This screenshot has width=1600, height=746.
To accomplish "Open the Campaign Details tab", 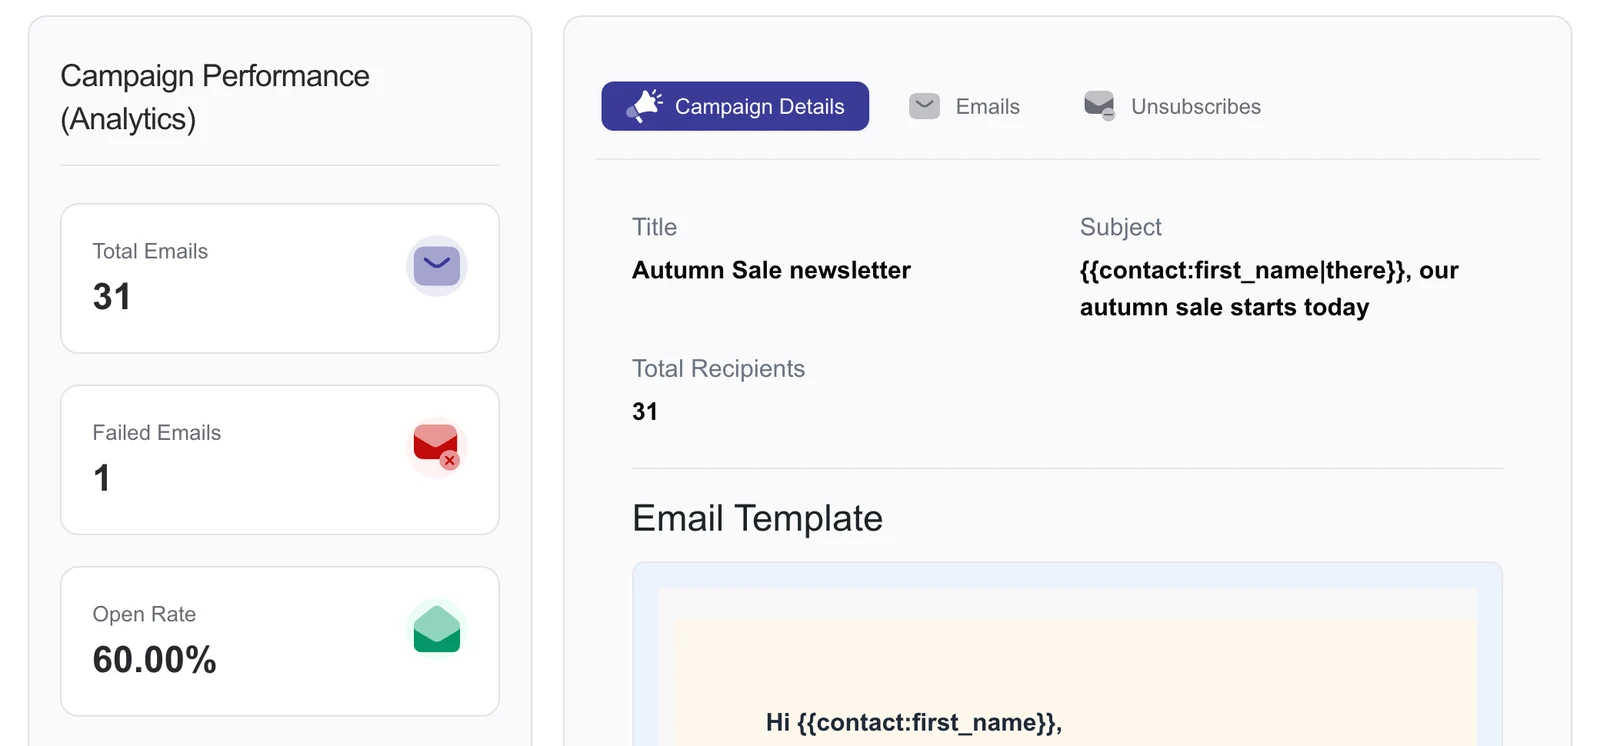I will pos(734,106).
